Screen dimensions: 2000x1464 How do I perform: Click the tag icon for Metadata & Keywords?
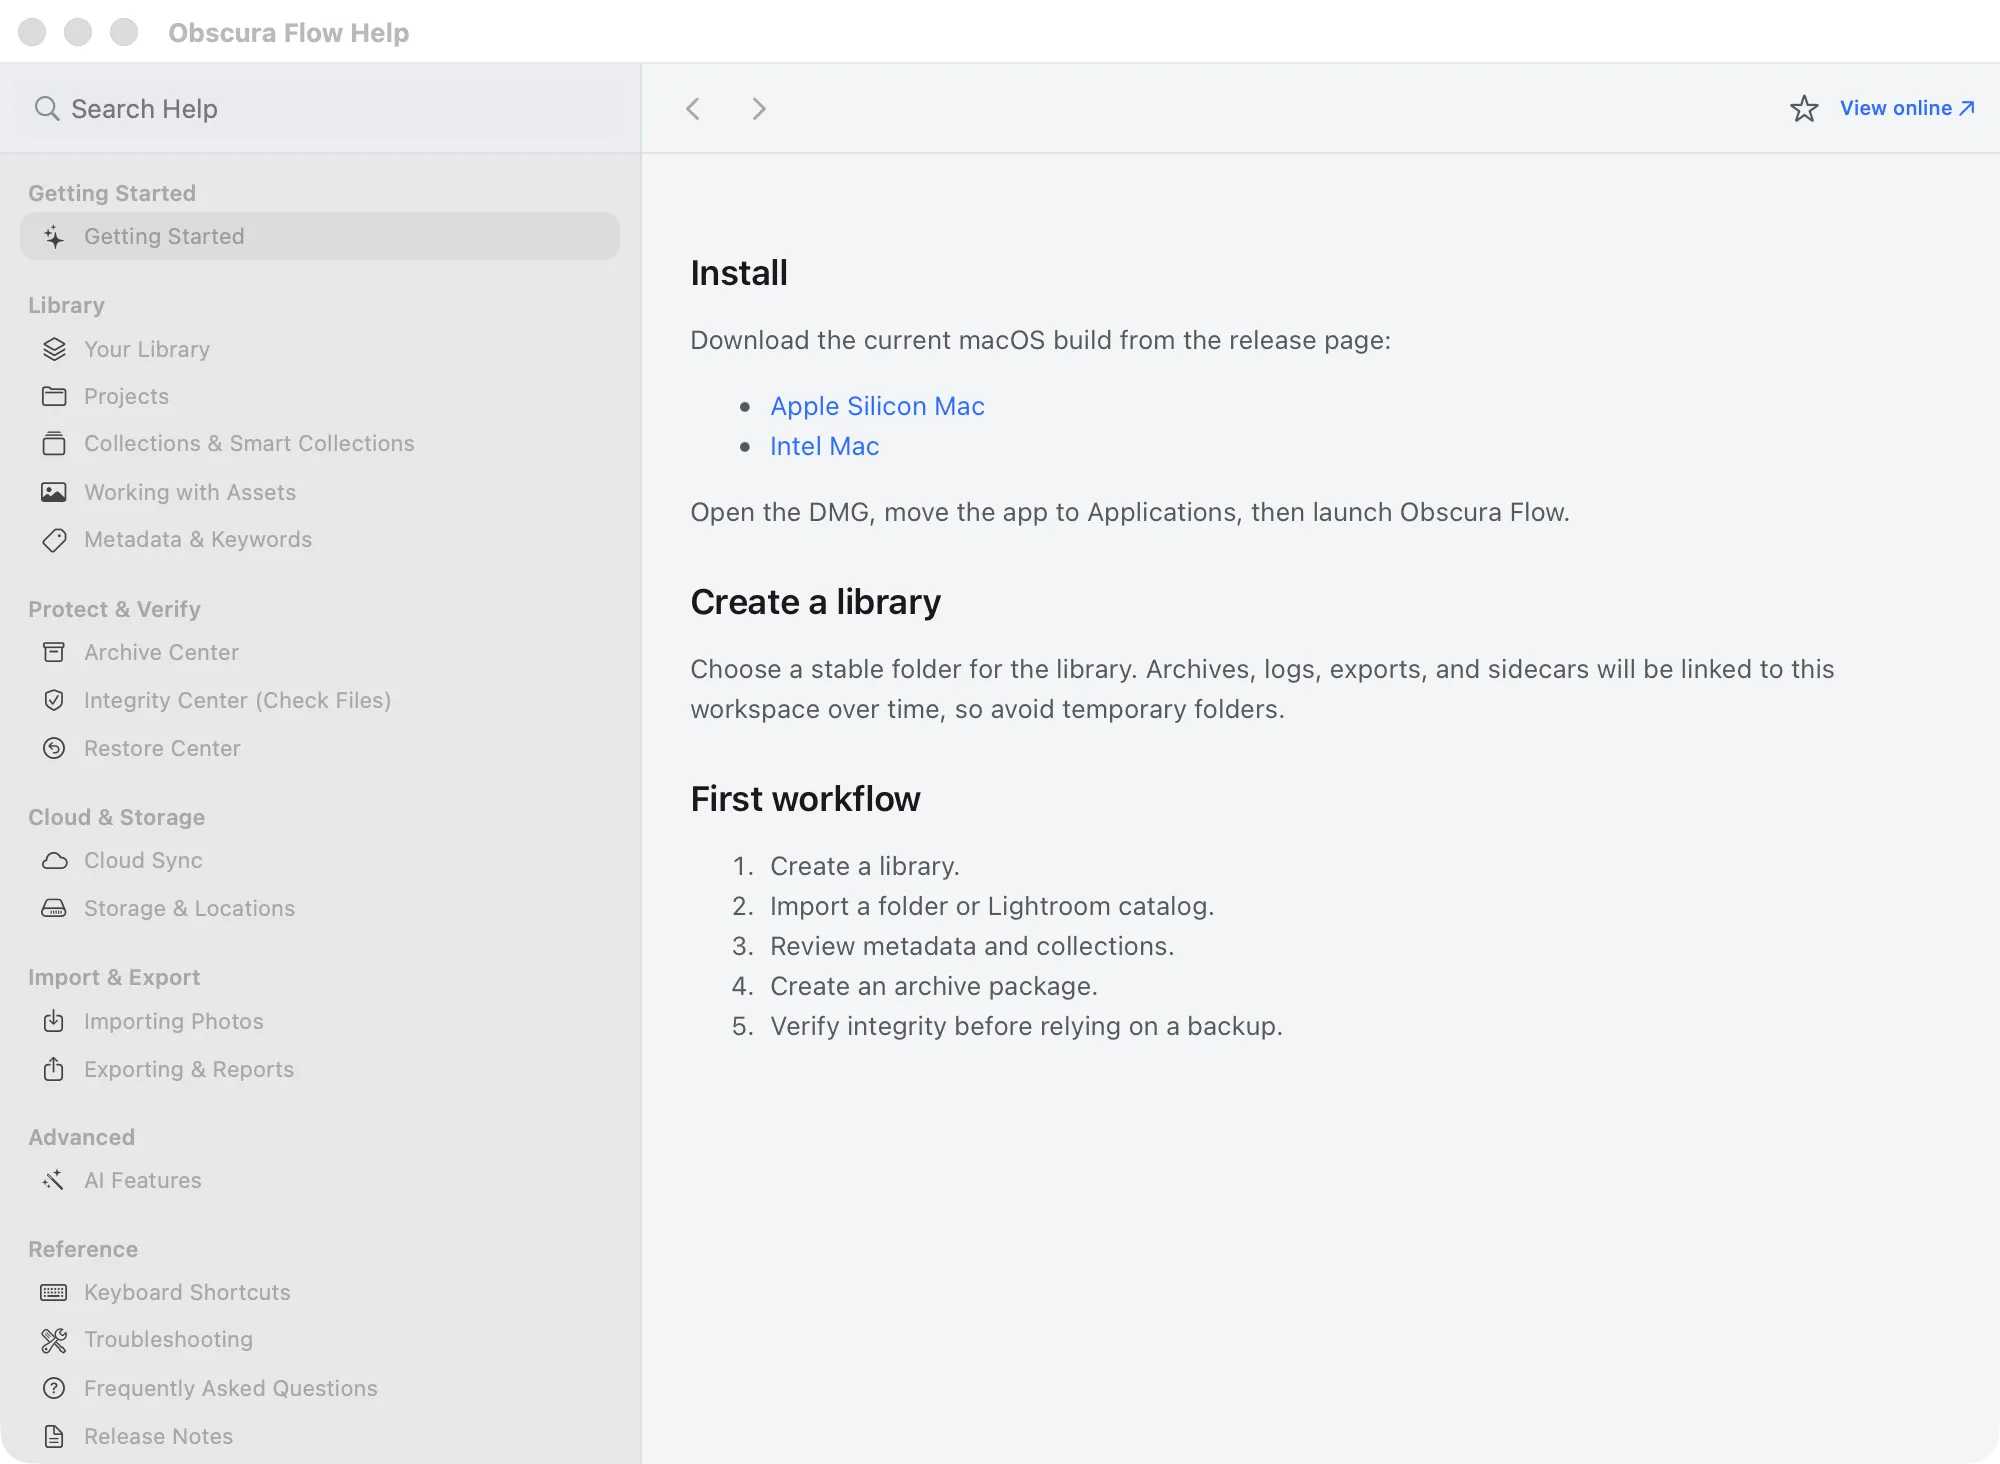[x=54, y=540]
